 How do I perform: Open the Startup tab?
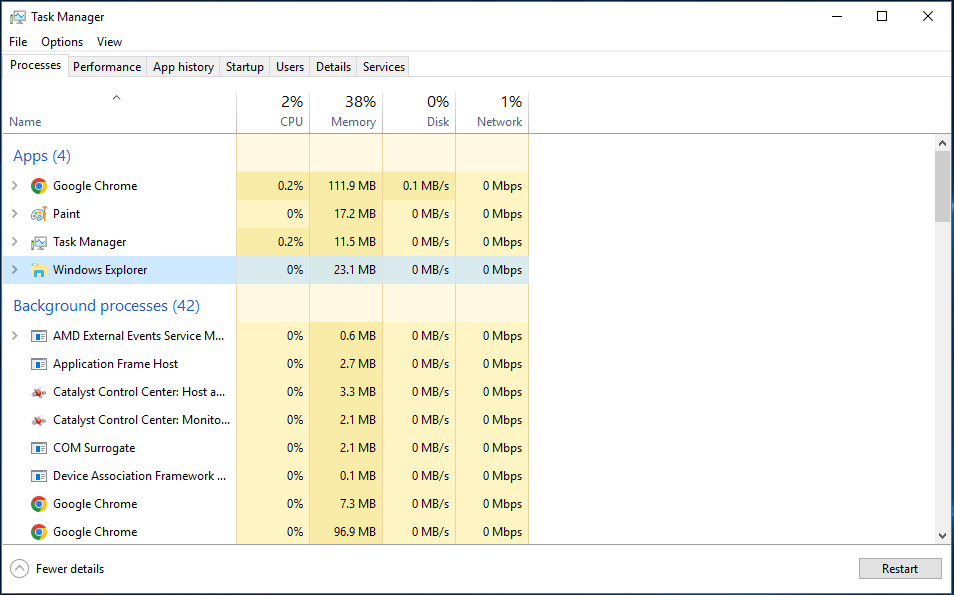[x=245, y=67]
